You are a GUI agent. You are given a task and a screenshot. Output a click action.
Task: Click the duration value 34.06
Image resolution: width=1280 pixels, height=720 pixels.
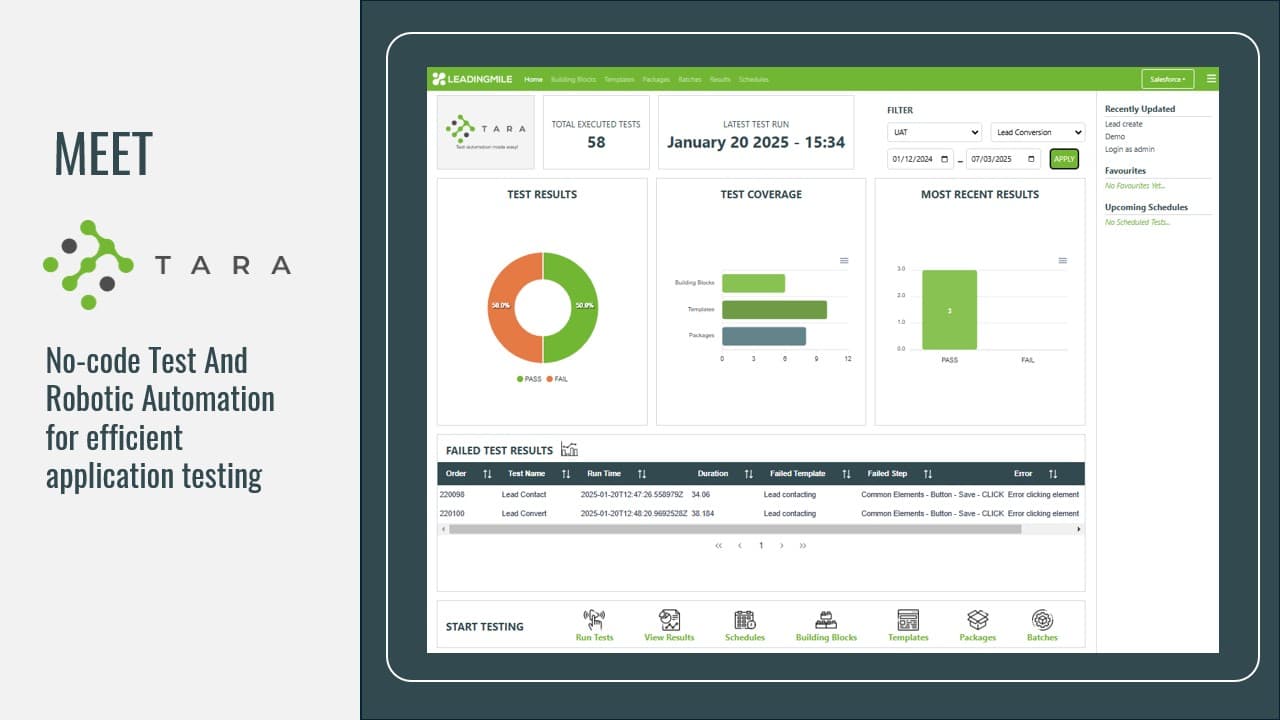700,495
